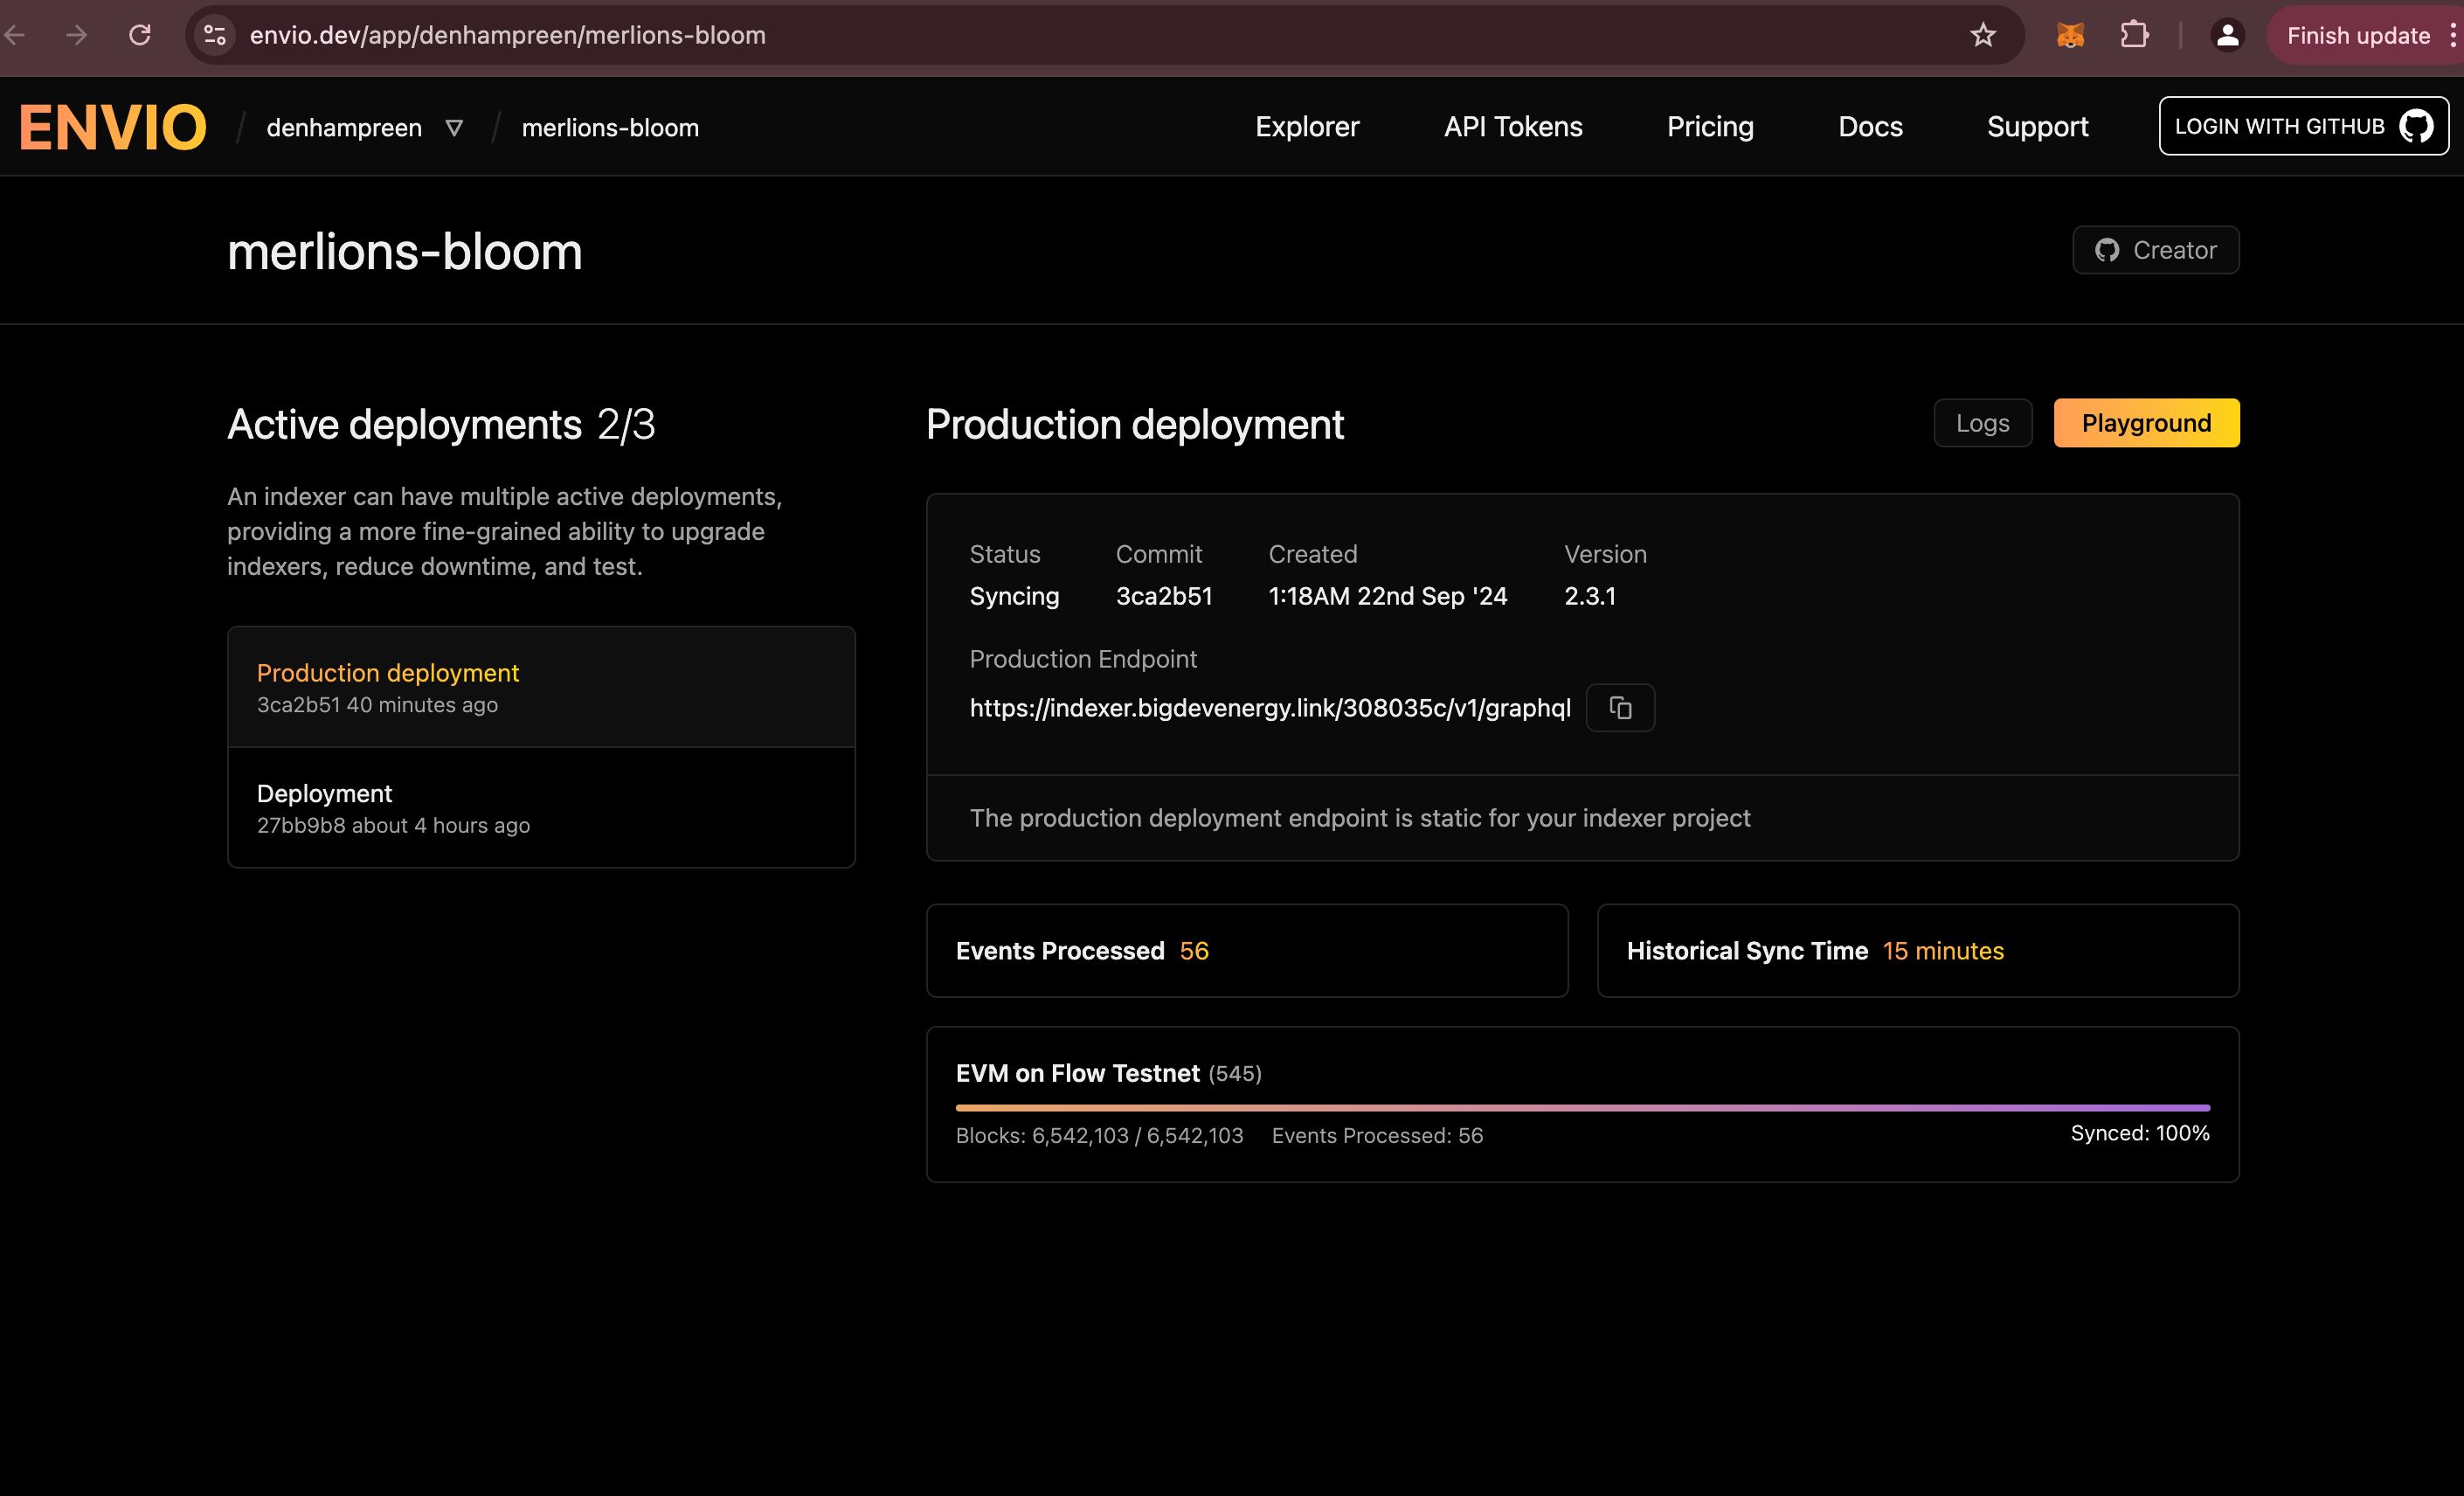Click the Creator GitHub button
The width and height of the screenshot is (2464, 1496).
pos(2155,250)
